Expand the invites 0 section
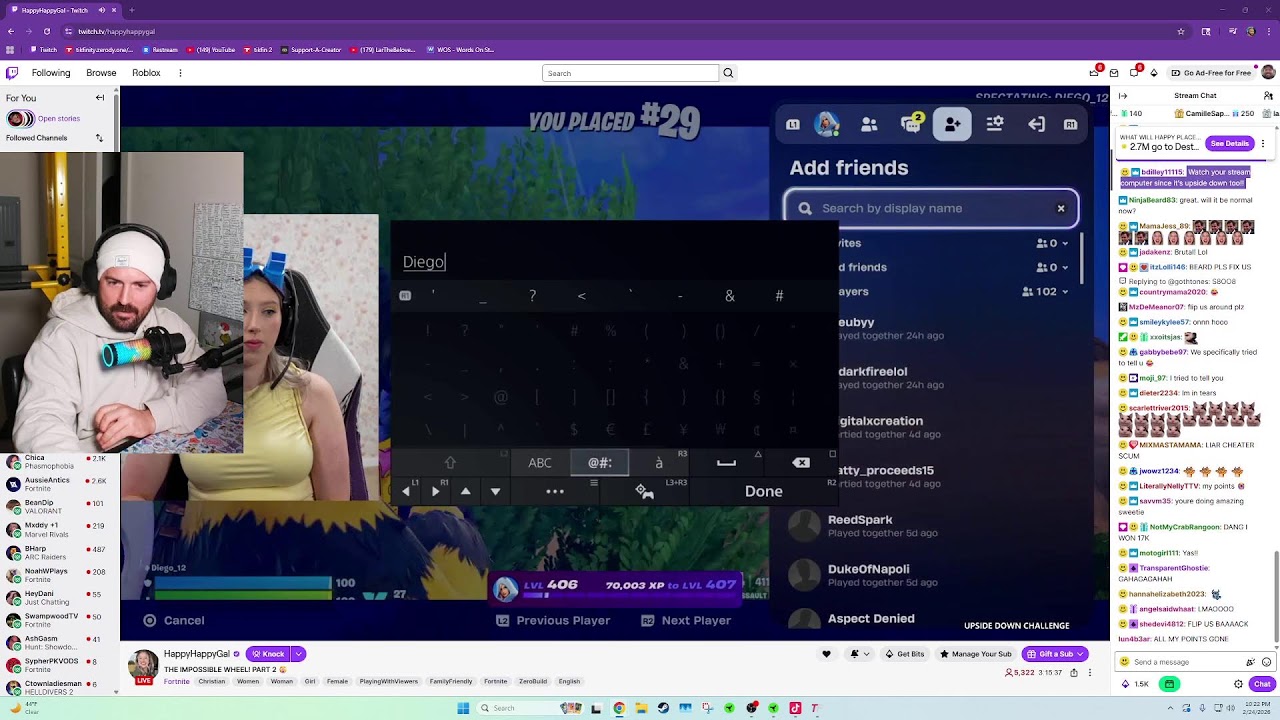The height and width of the screenshot is (720, 1280). [1052, 243]
